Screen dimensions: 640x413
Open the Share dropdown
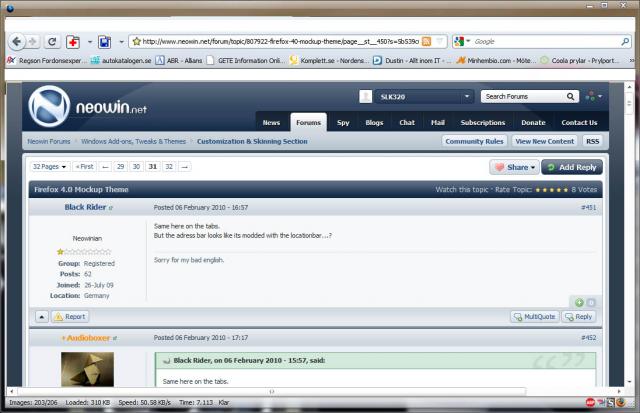coord(515,167)
